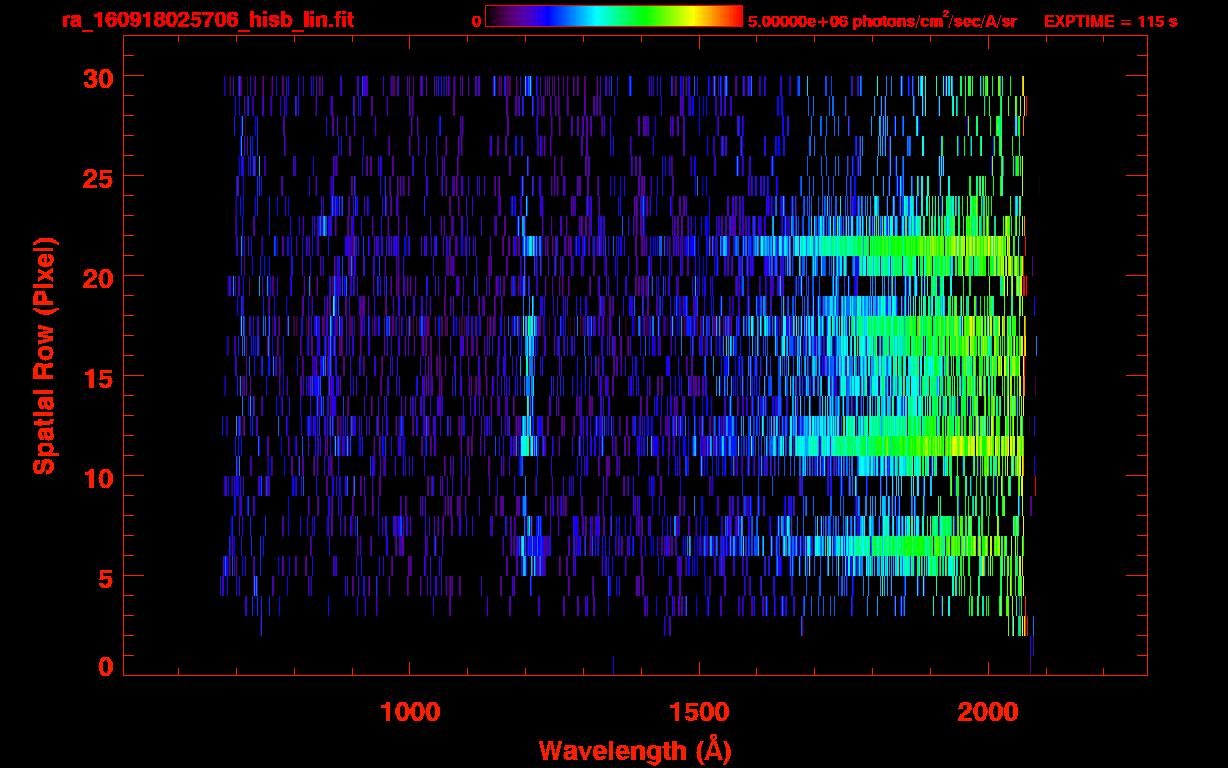Image resolution: width=1228 pixels, height=768 pixels.
Task: Click the filename ra_160918025706_hisb_lin.fit title
Action: point(208,19)
